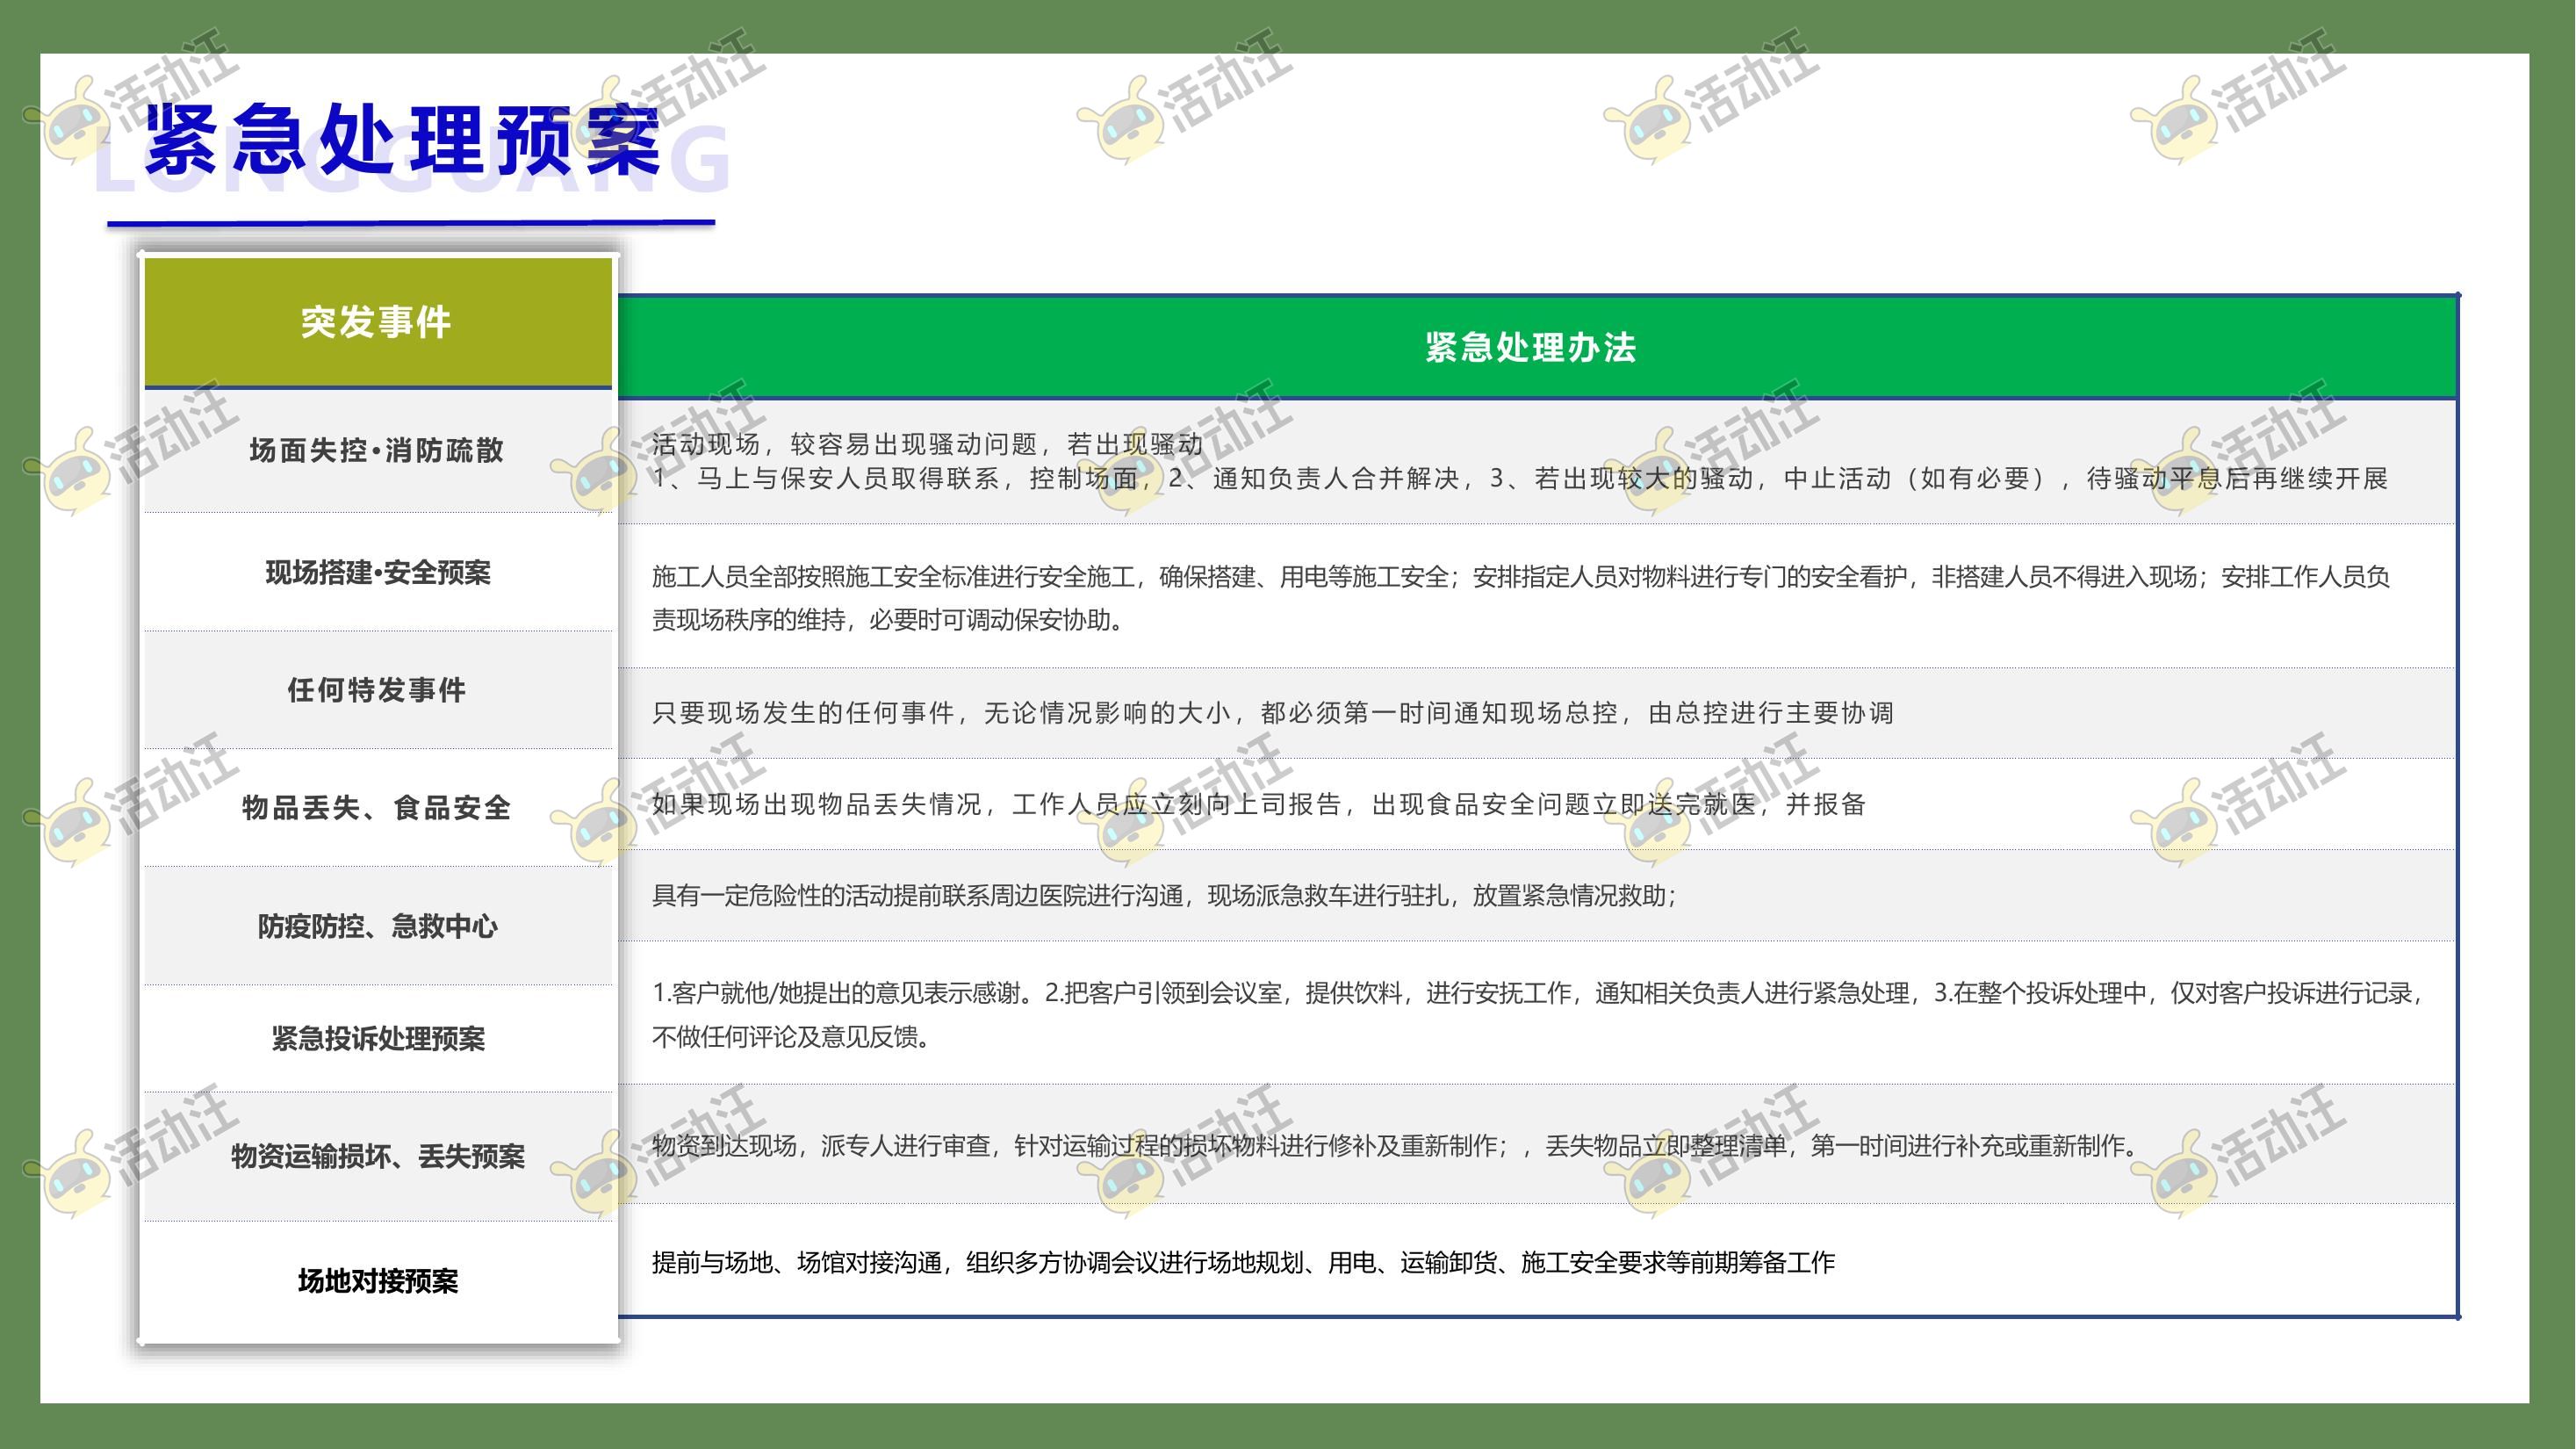Select the title text 紧急处理预案

403,139
